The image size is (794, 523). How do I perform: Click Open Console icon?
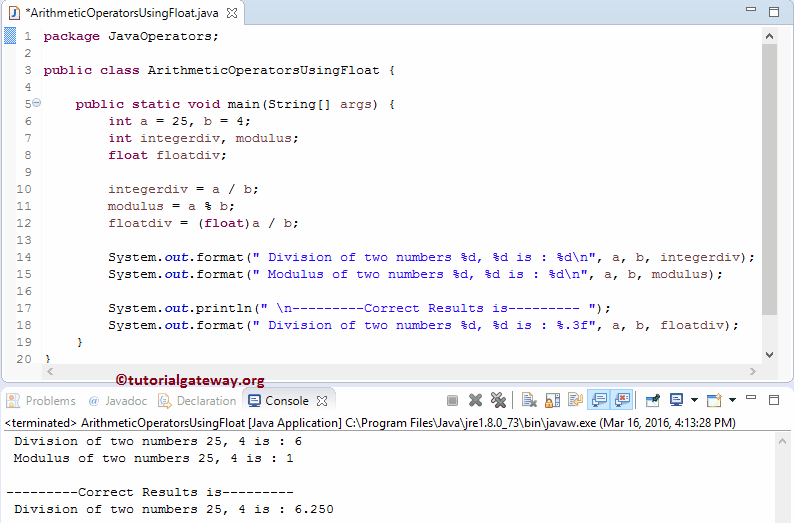714,400
